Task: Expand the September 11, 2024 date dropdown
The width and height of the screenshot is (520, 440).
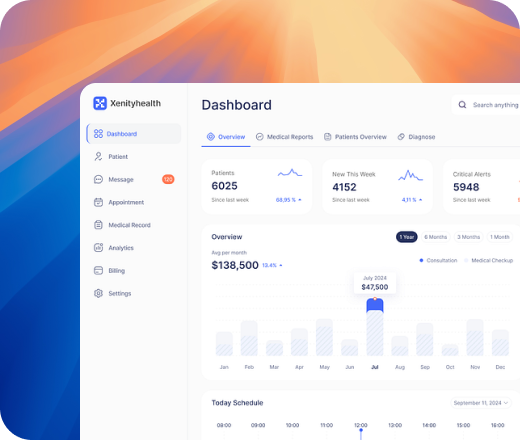Action: point(481,403)
